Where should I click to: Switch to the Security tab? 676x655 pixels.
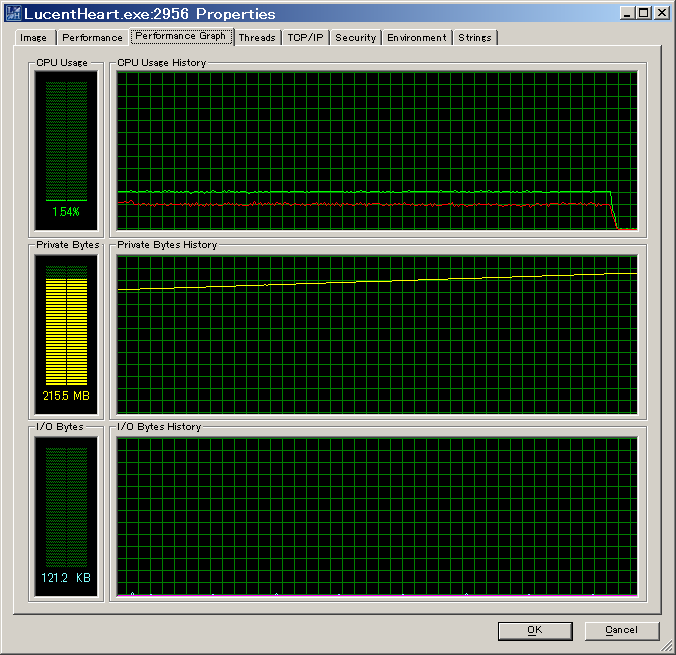click(x=355, y=38)
